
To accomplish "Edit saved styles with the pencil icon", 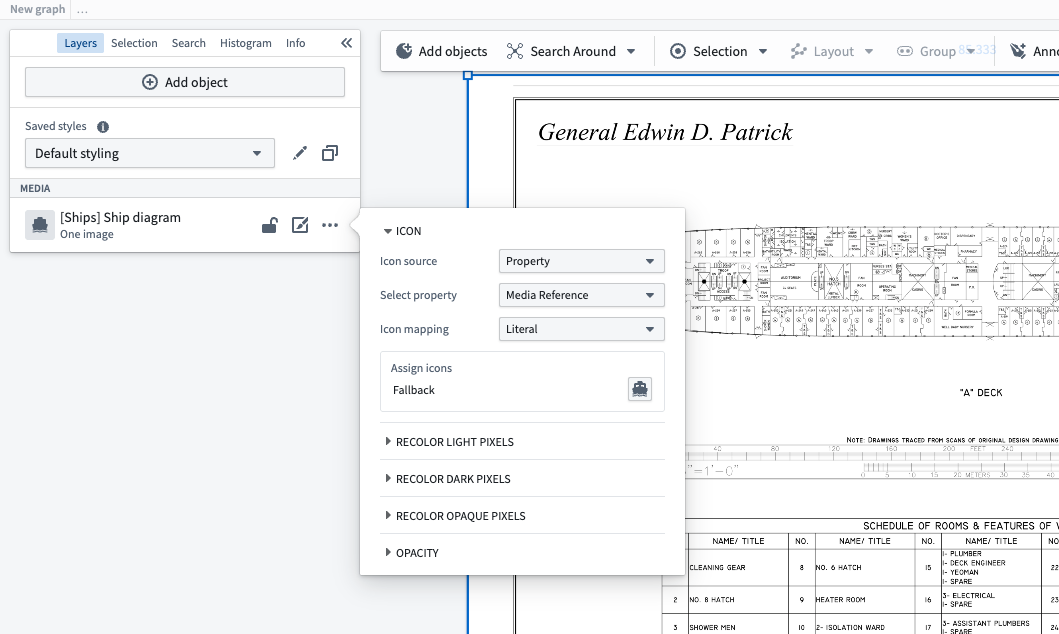I will (x=300, y=153).
